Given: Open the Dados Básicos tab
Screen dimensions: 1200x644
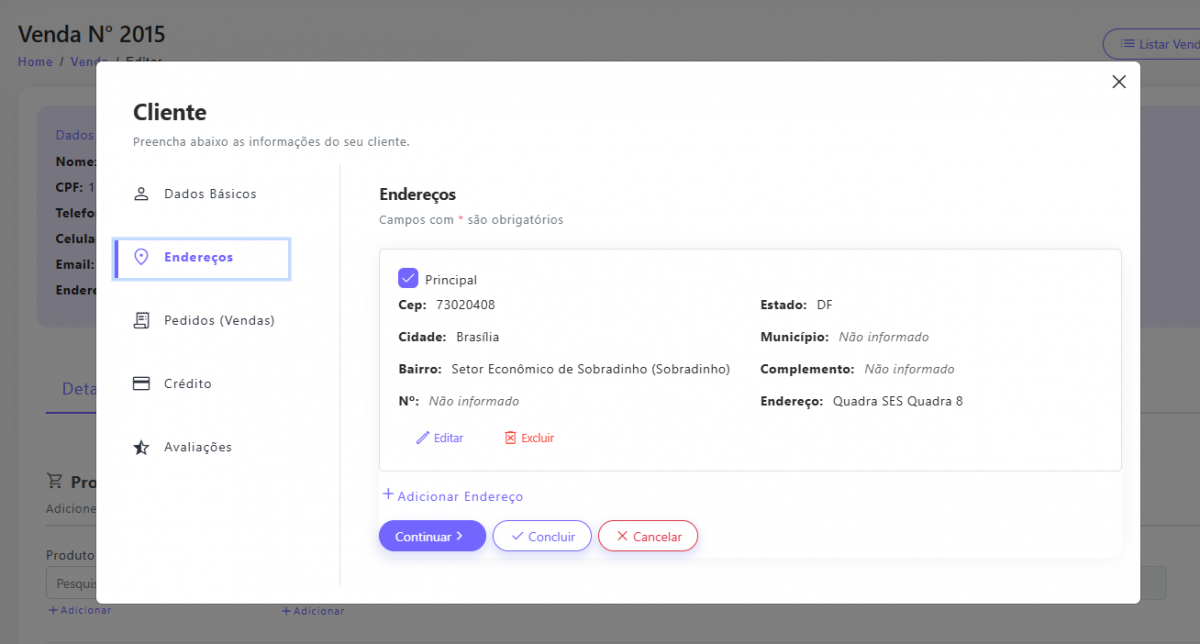Looking at the screenshot, I should coord(210,194).
